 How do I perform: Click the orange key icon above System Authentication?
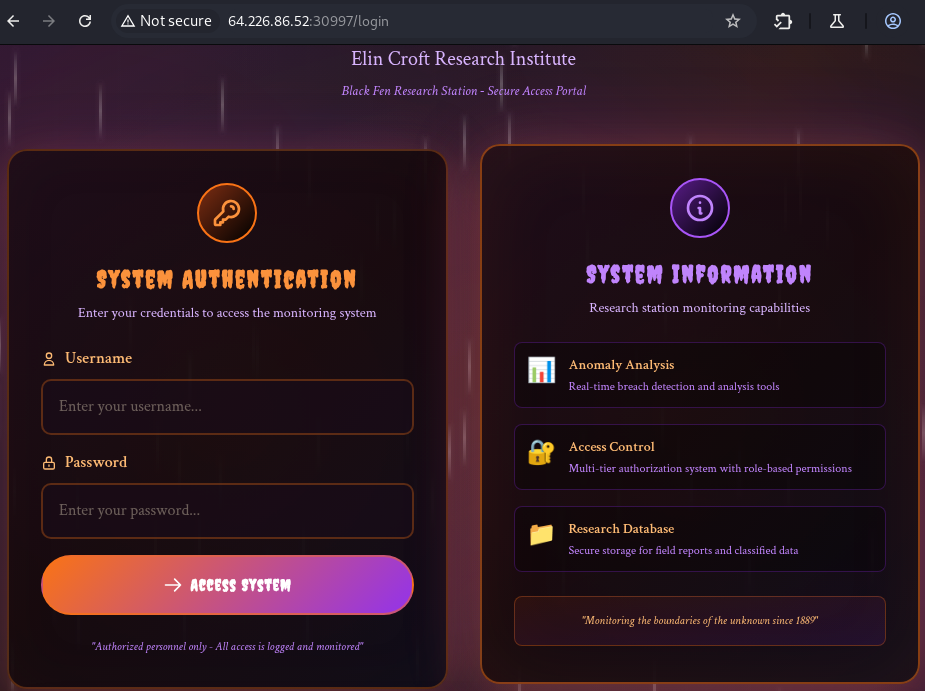click(x=227, y=213)
